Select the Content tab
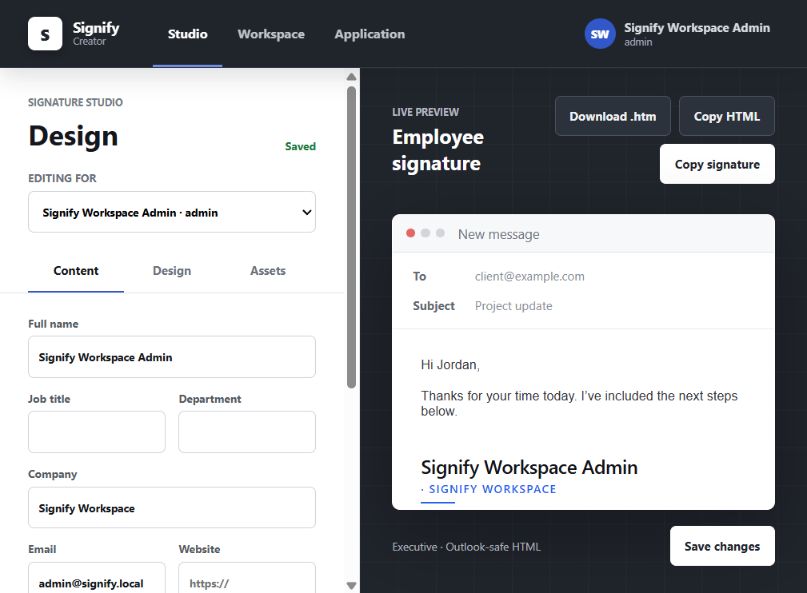The height and width of the screenshot is (593, 807). coord(76,271)
